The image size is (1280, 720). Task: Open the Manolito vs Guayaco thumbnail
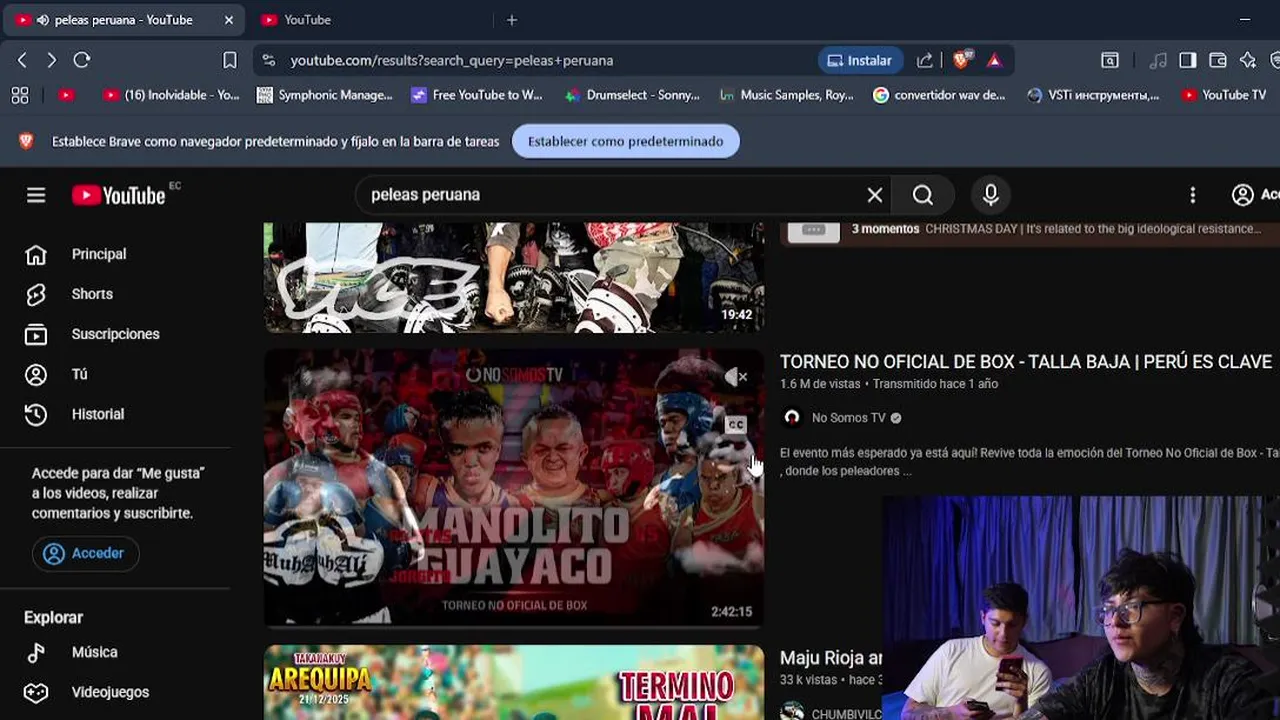[x=514, y=488]
